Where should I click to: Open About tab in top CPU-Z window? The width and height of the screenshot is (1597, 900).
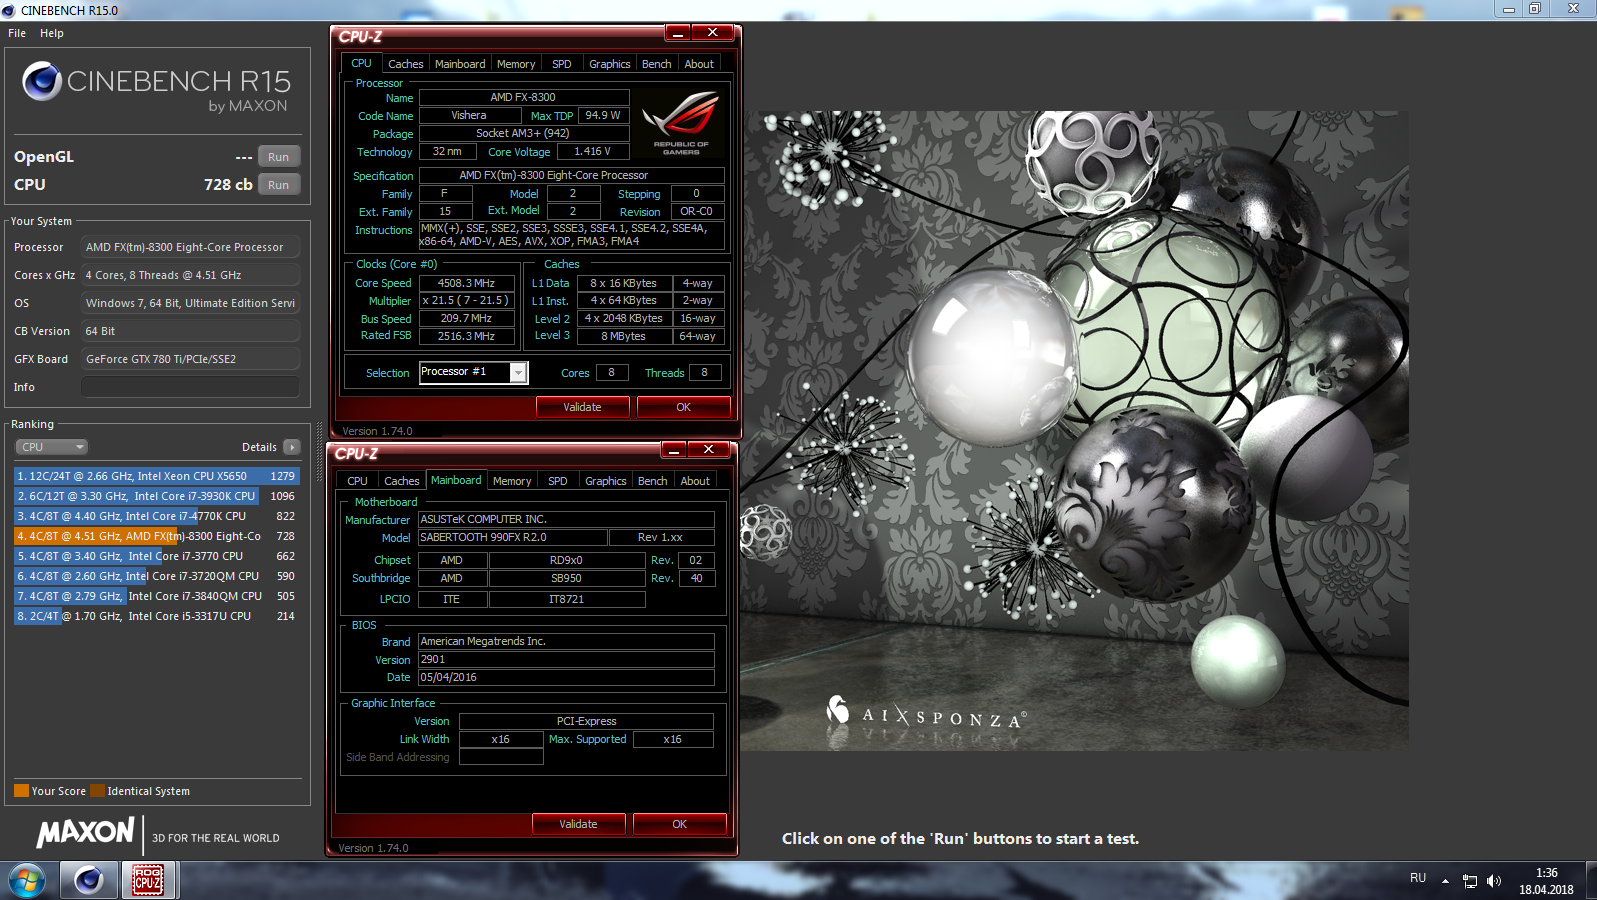pyautogui.click(x=699, y=64)
